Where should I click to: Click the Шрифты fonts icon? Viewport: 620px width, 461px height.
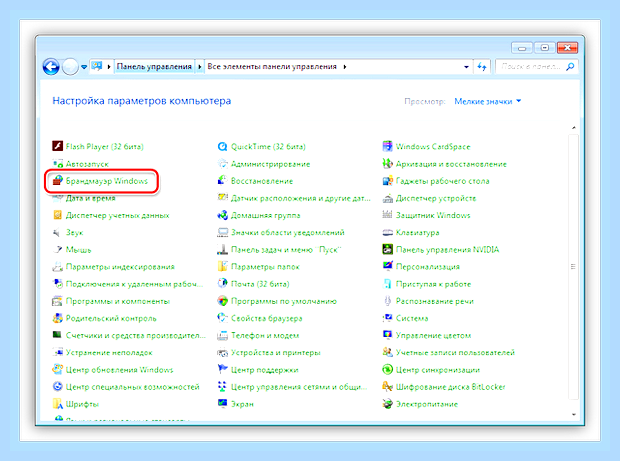tap(58, 404)
